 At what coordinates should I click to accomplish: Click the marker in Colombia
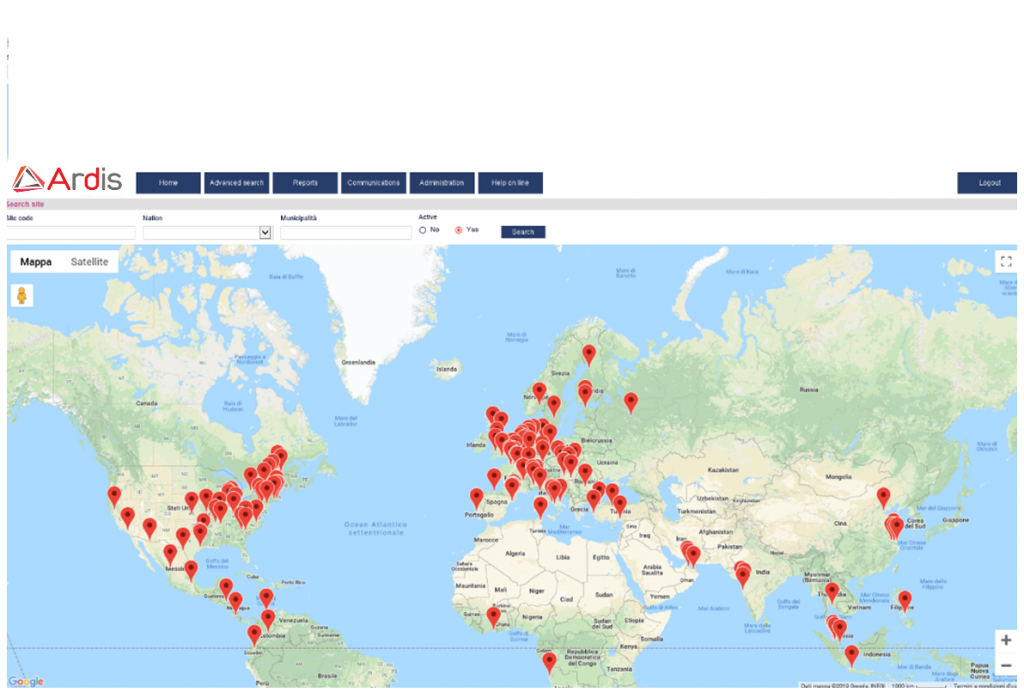[268, 620]
